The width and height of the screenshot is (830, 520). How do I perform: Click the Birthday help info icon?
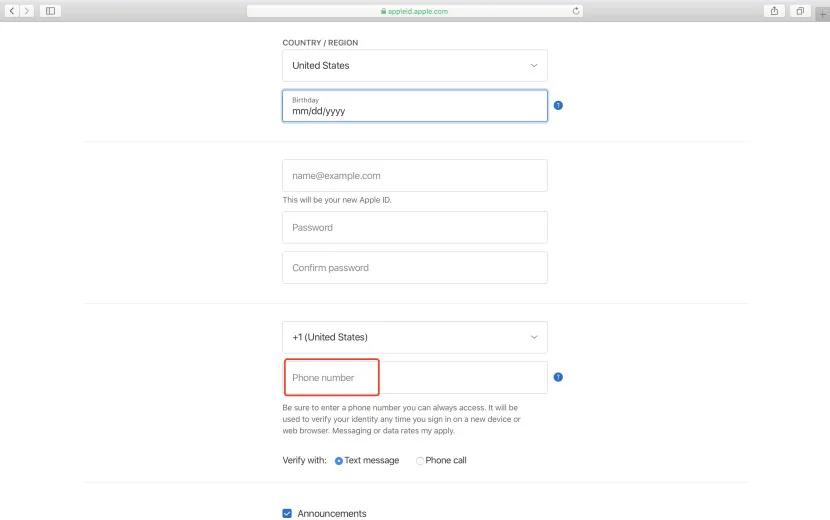click(x=558, y=105)
